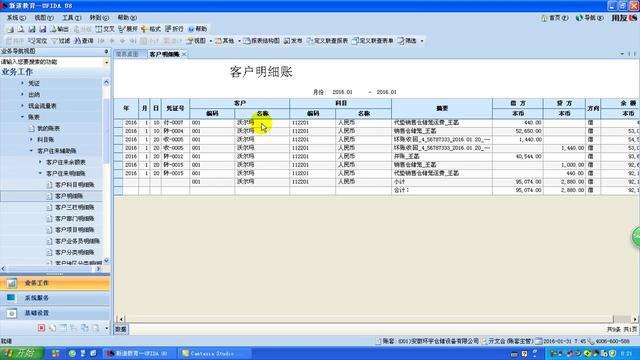Expand the 现金流量表 tree node

[22, 106]
